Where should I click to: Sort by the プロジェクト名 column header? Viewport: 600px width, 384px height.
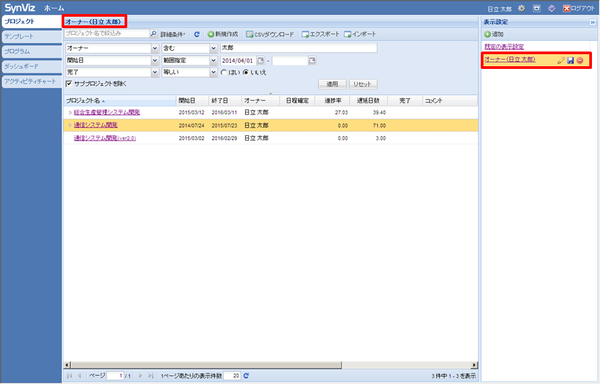coord(120,101)
